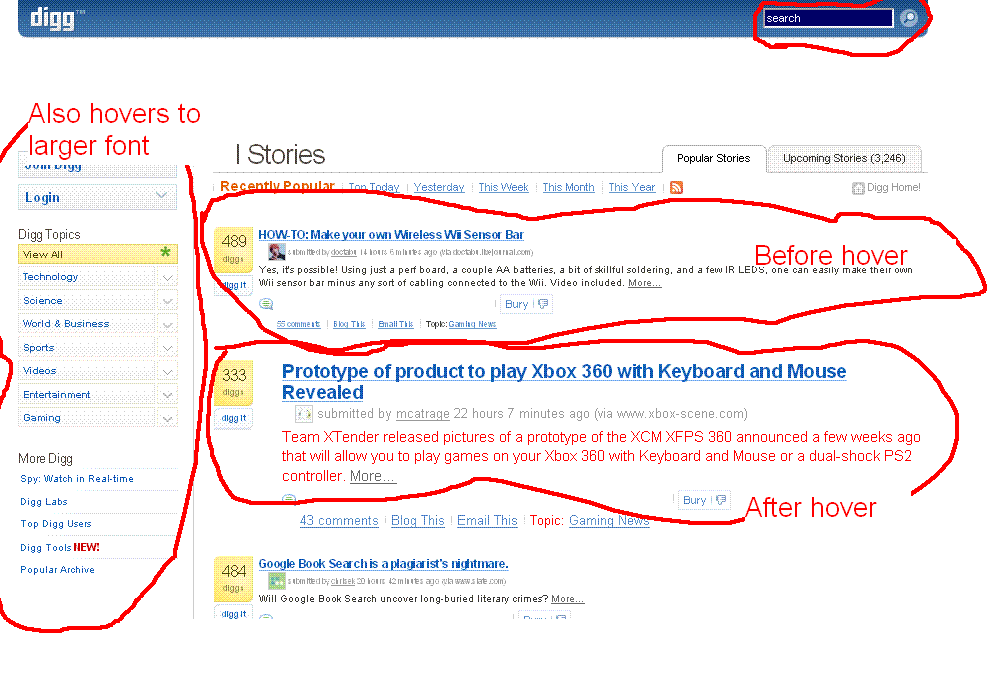Click the 484 diggs count badge
This screenshot has width=1000, height=673.
coord(234,577)
